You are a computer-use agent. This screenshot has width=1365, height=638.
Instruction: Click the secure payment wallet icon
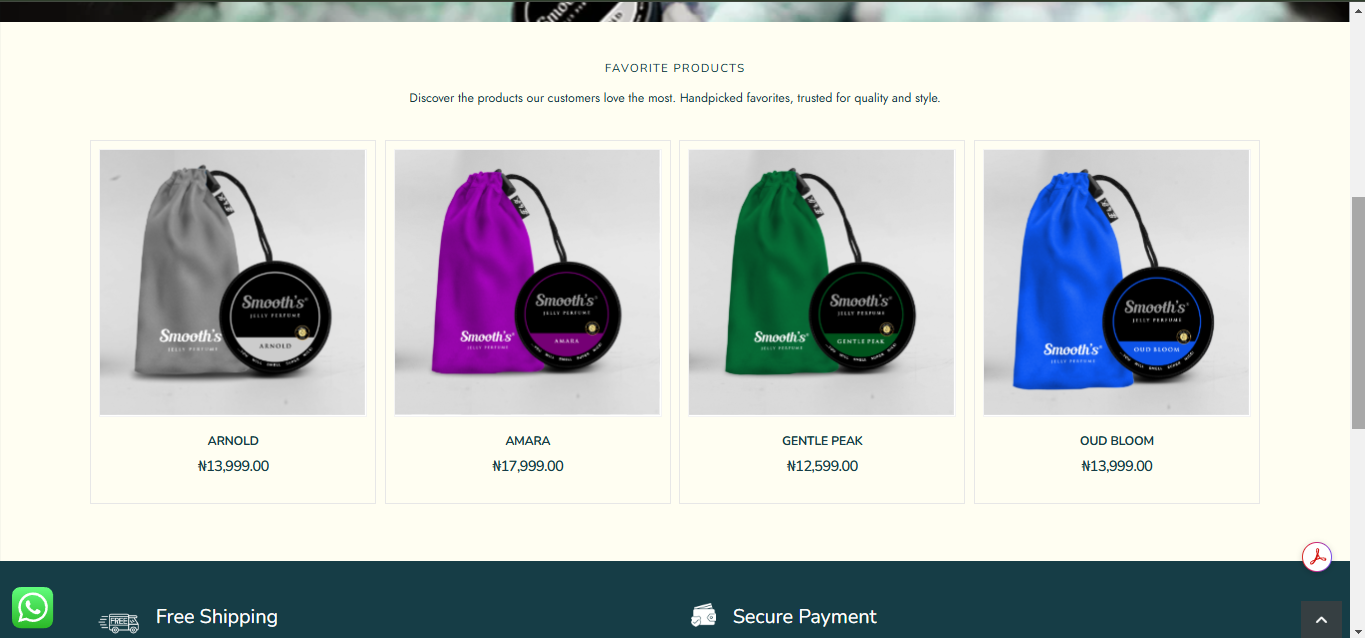click(704, 616)
